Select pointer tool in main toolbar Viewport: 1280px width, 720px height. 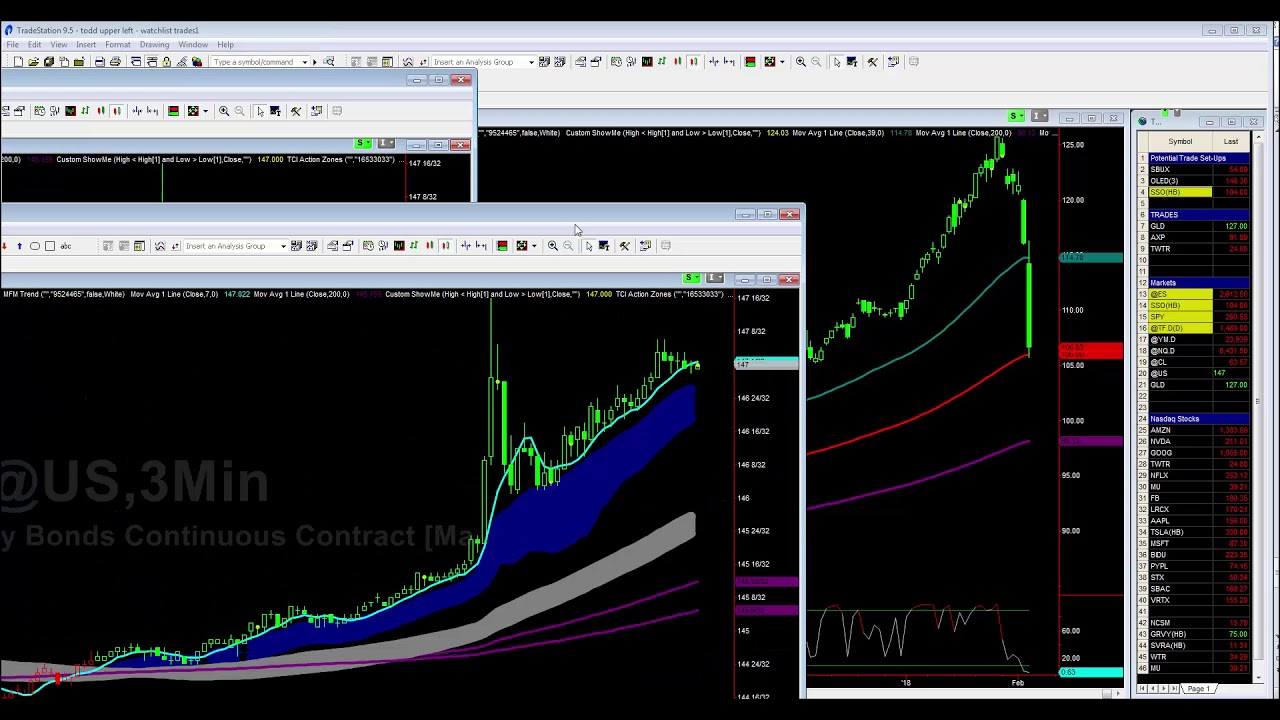(x=837, y=61)
